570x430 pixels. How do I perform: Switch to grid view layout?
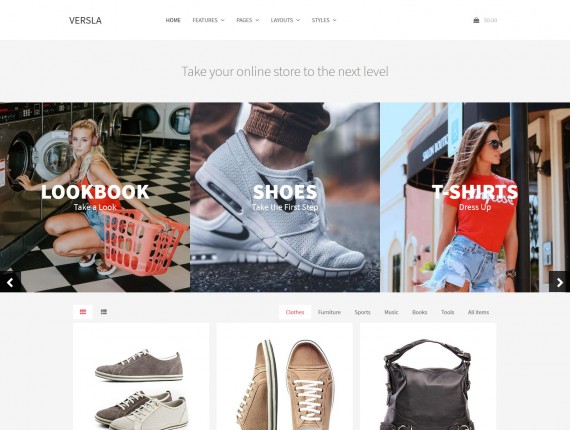(x=83, y=312)
